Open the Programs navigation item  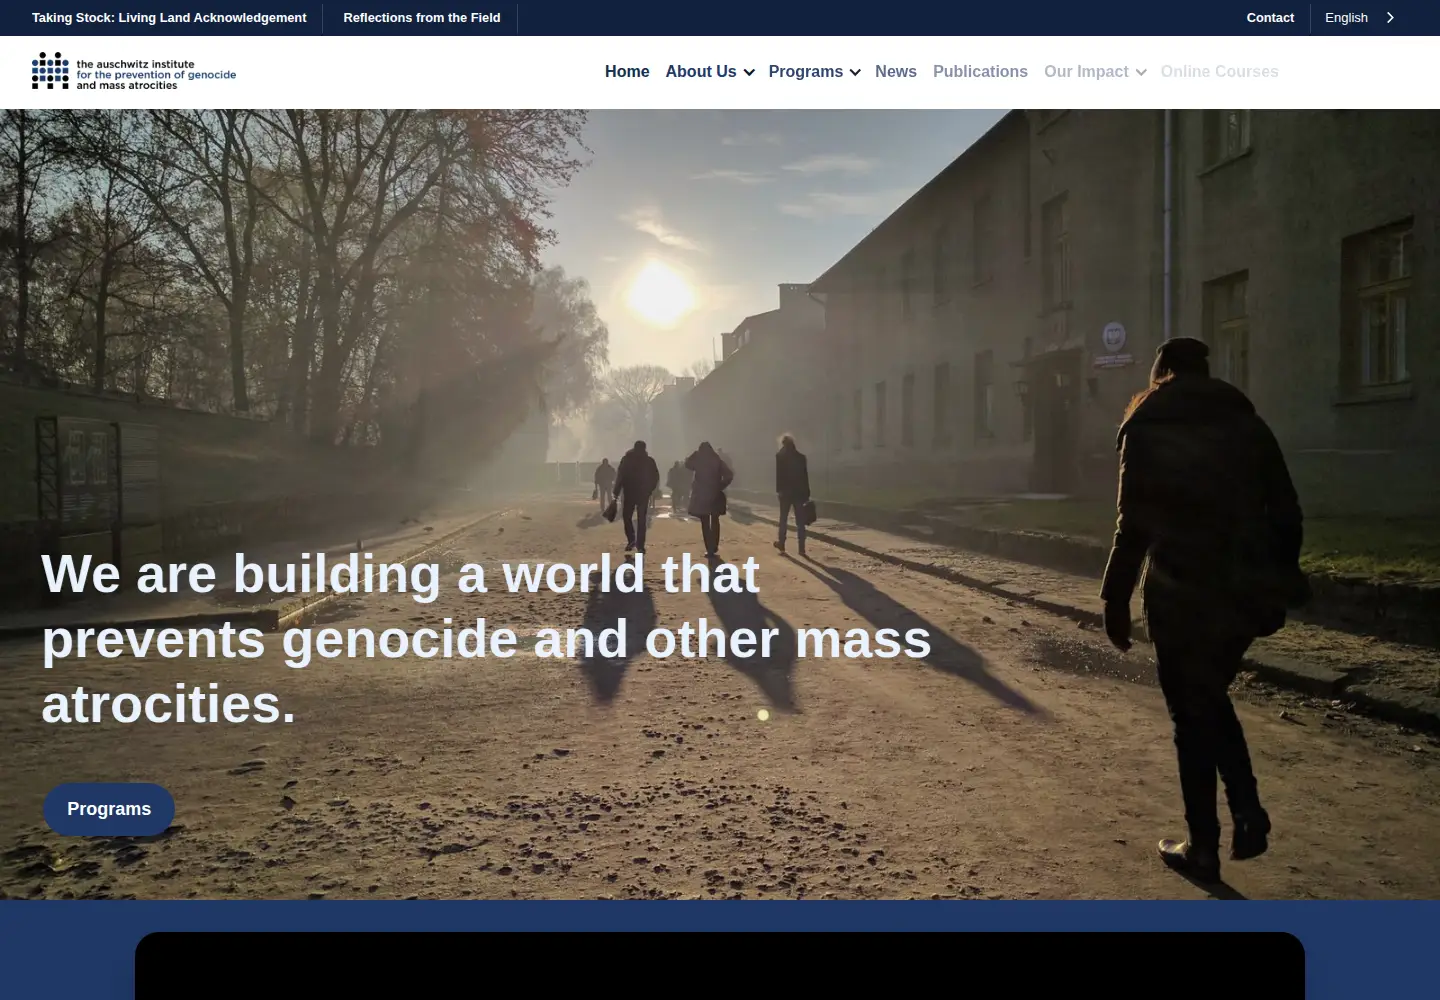806,72
